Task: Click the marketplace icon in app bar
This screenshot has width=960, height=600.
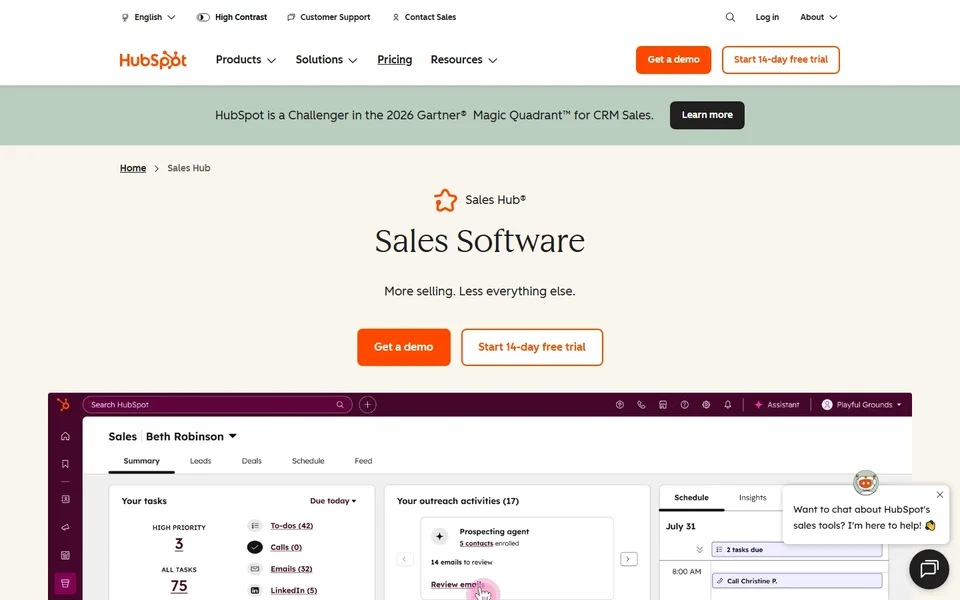Action: pyautogui.click(x=662, y=405)
